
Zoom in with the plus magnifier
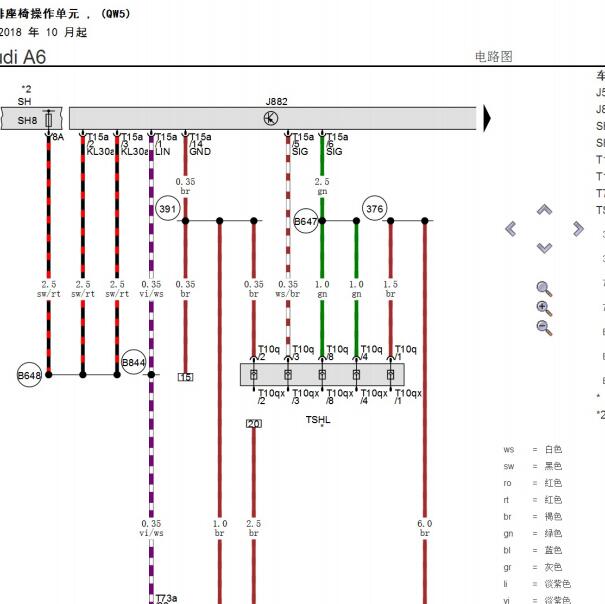click(544, 308)
